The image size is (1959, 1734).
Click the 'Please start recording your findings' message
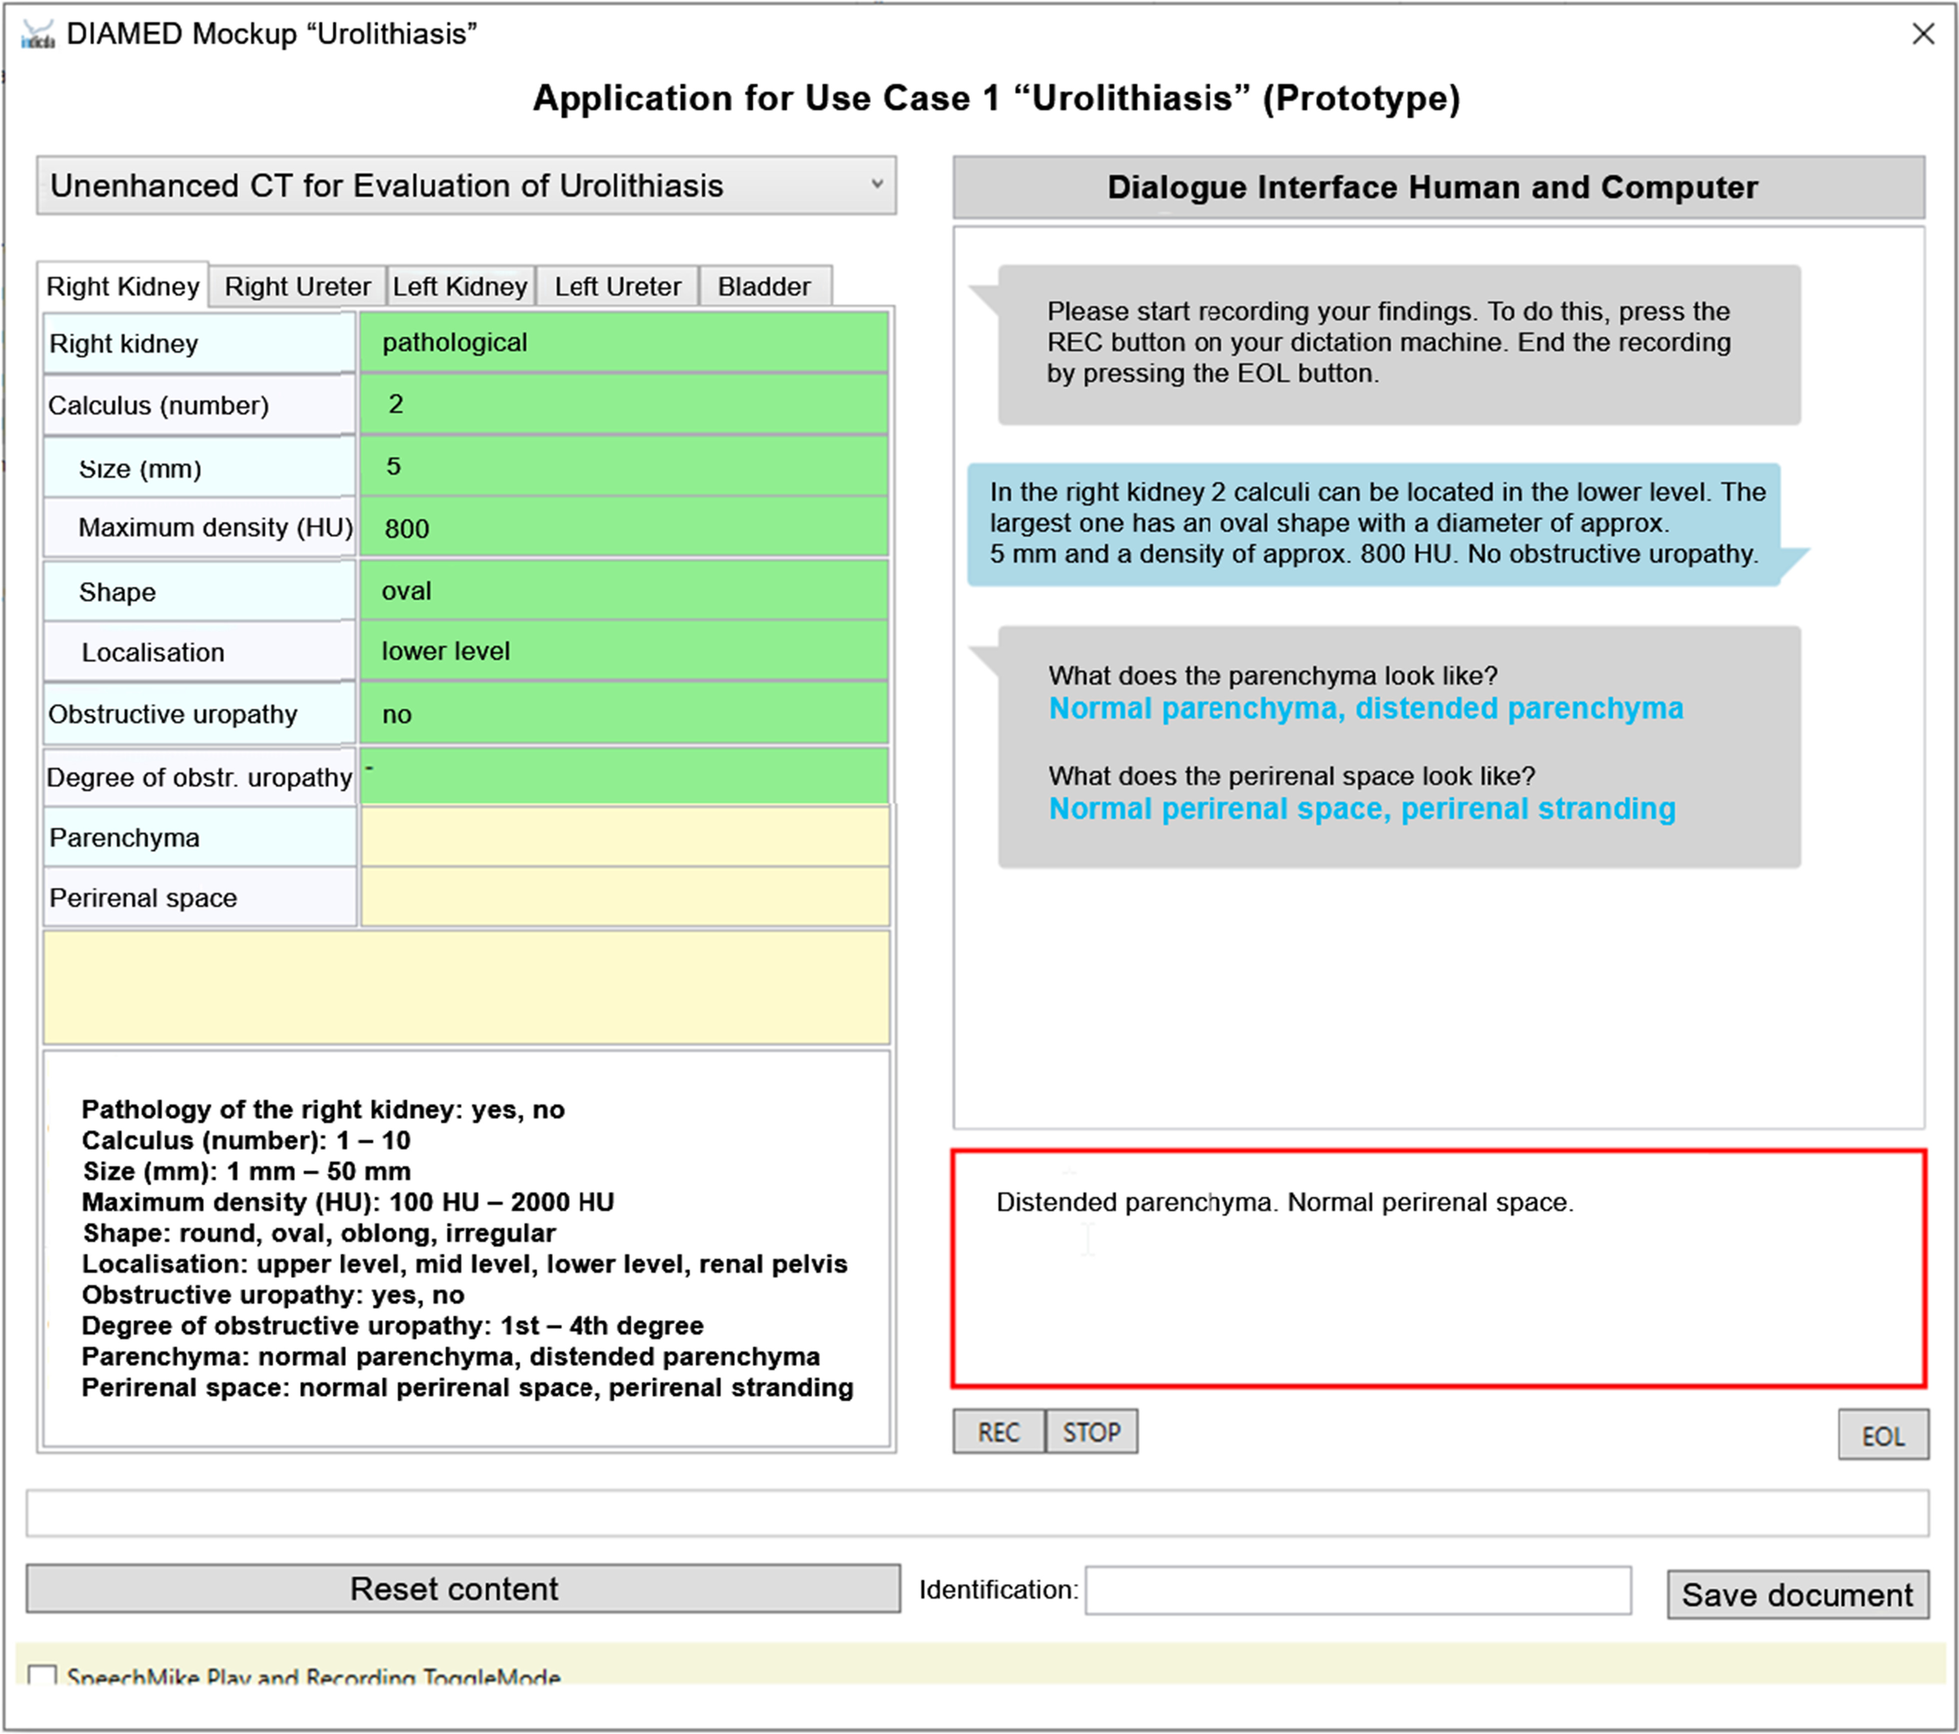[x=1399, y=343]
